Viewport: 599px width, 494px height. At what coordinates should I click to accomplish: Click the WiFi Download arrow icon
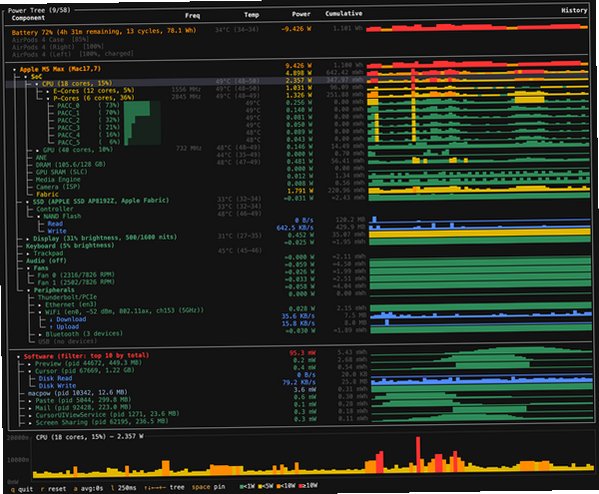coord(51,320)
